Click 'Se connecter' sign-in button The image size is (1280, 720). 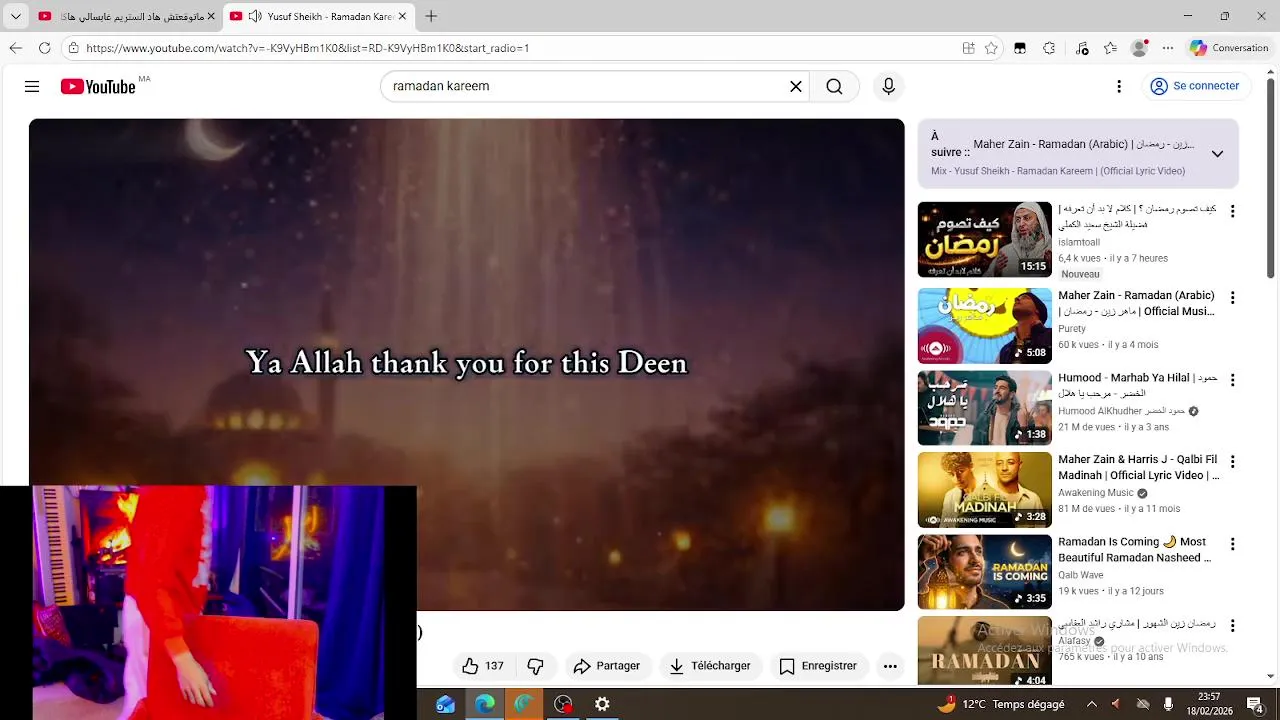pos(1195,86)
